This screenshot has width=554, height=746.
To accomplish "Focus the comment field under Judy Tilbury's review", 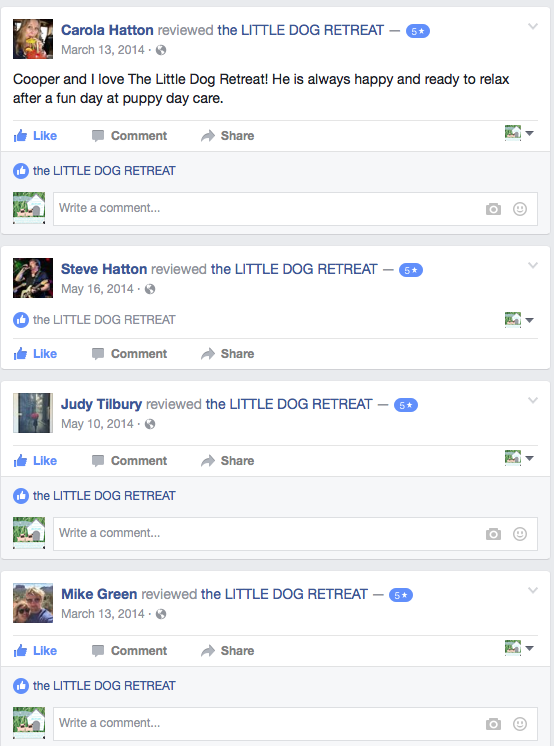I will [x=295, y=534].
